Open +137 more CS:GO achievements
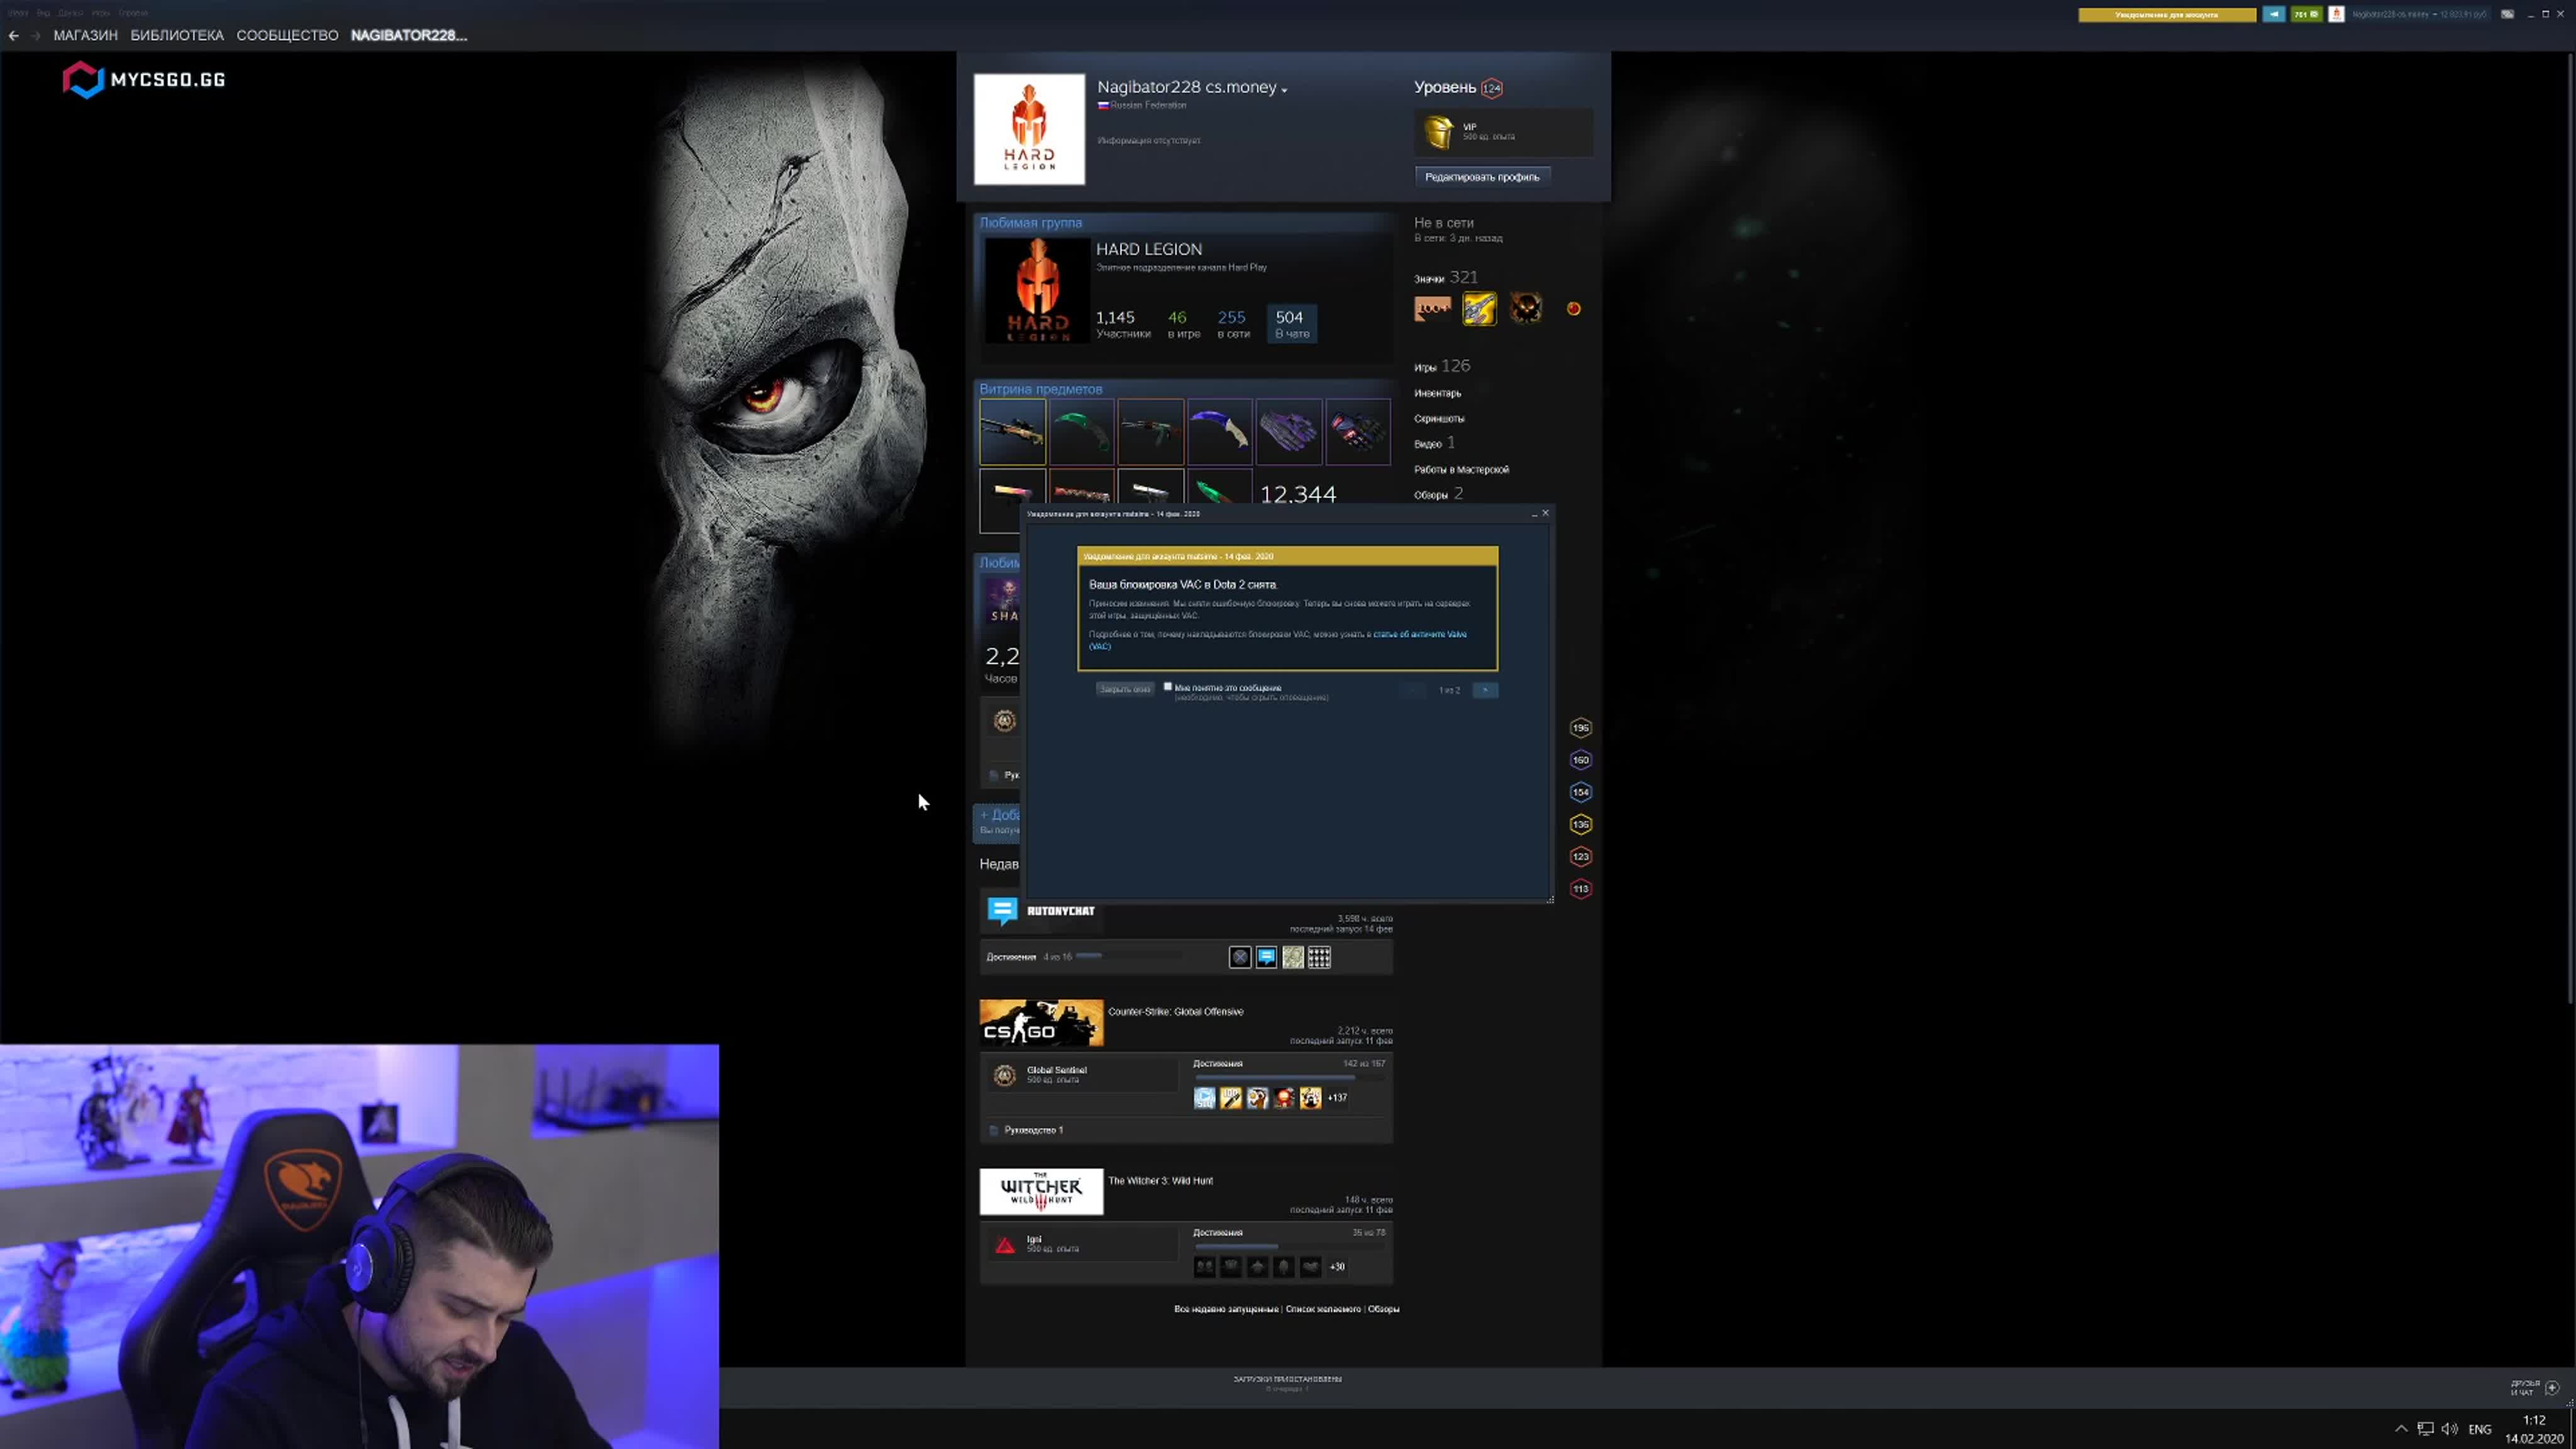Image resolution: width=2576 pixels, height=1449 pixels. (1337, 1098)
